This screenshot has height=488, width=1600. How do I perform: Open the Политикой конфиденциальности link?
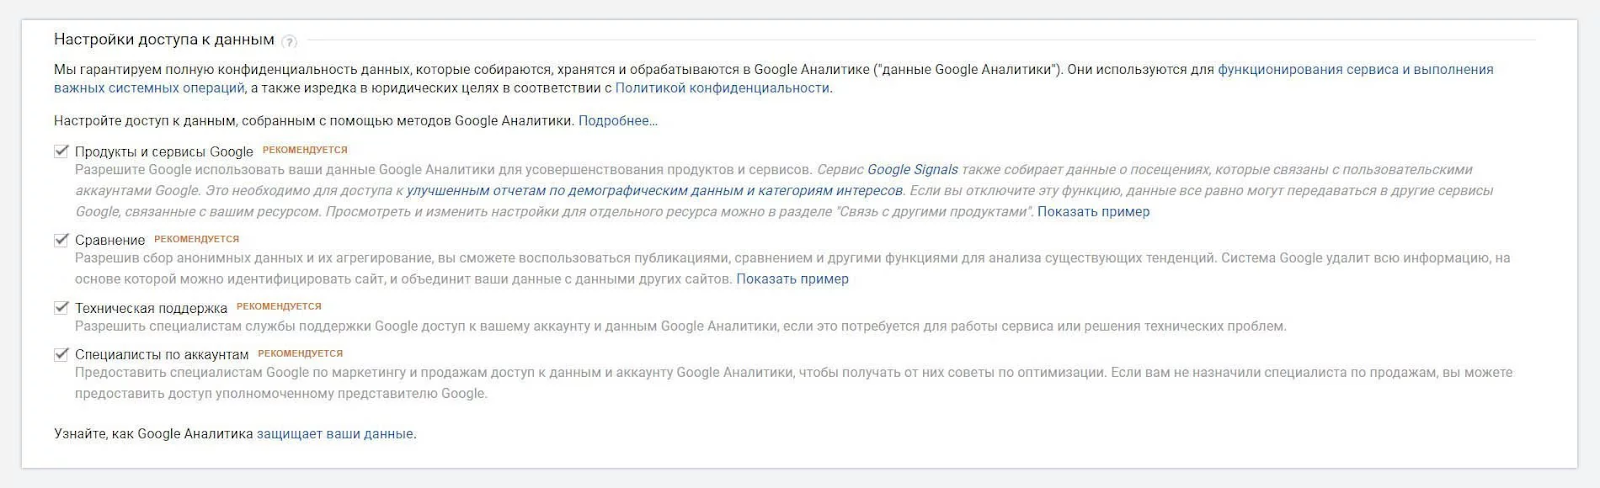pos(722,88)
